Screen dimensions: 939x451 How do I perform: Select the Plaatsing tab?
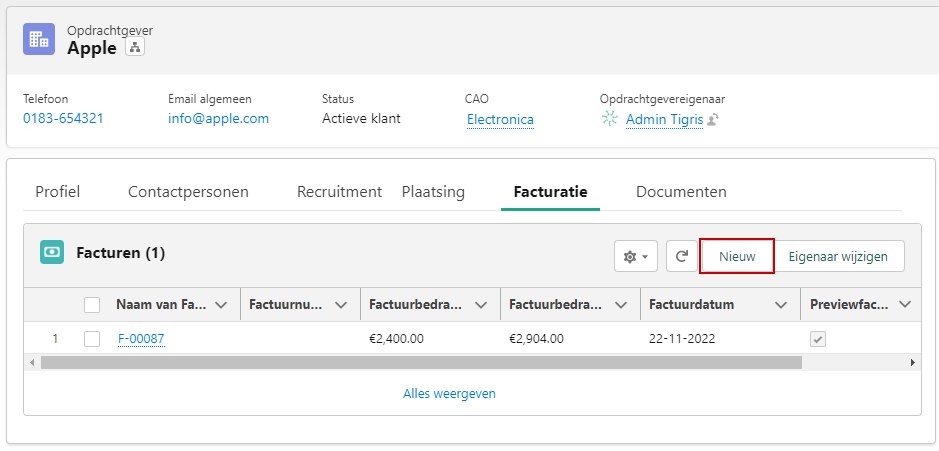433,192
